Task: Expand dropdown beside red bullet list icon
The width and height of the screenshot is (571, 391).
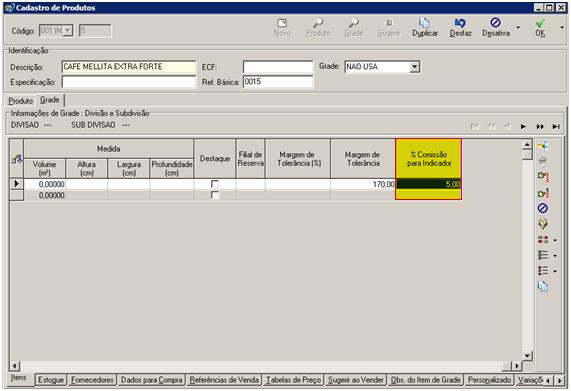Action: (x=555, y=271)
